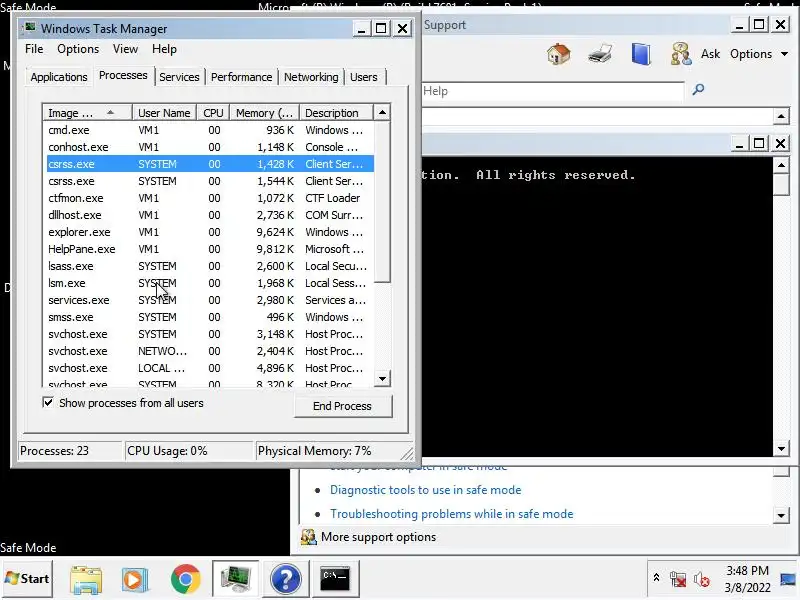Switch to Performance tab

241,77
